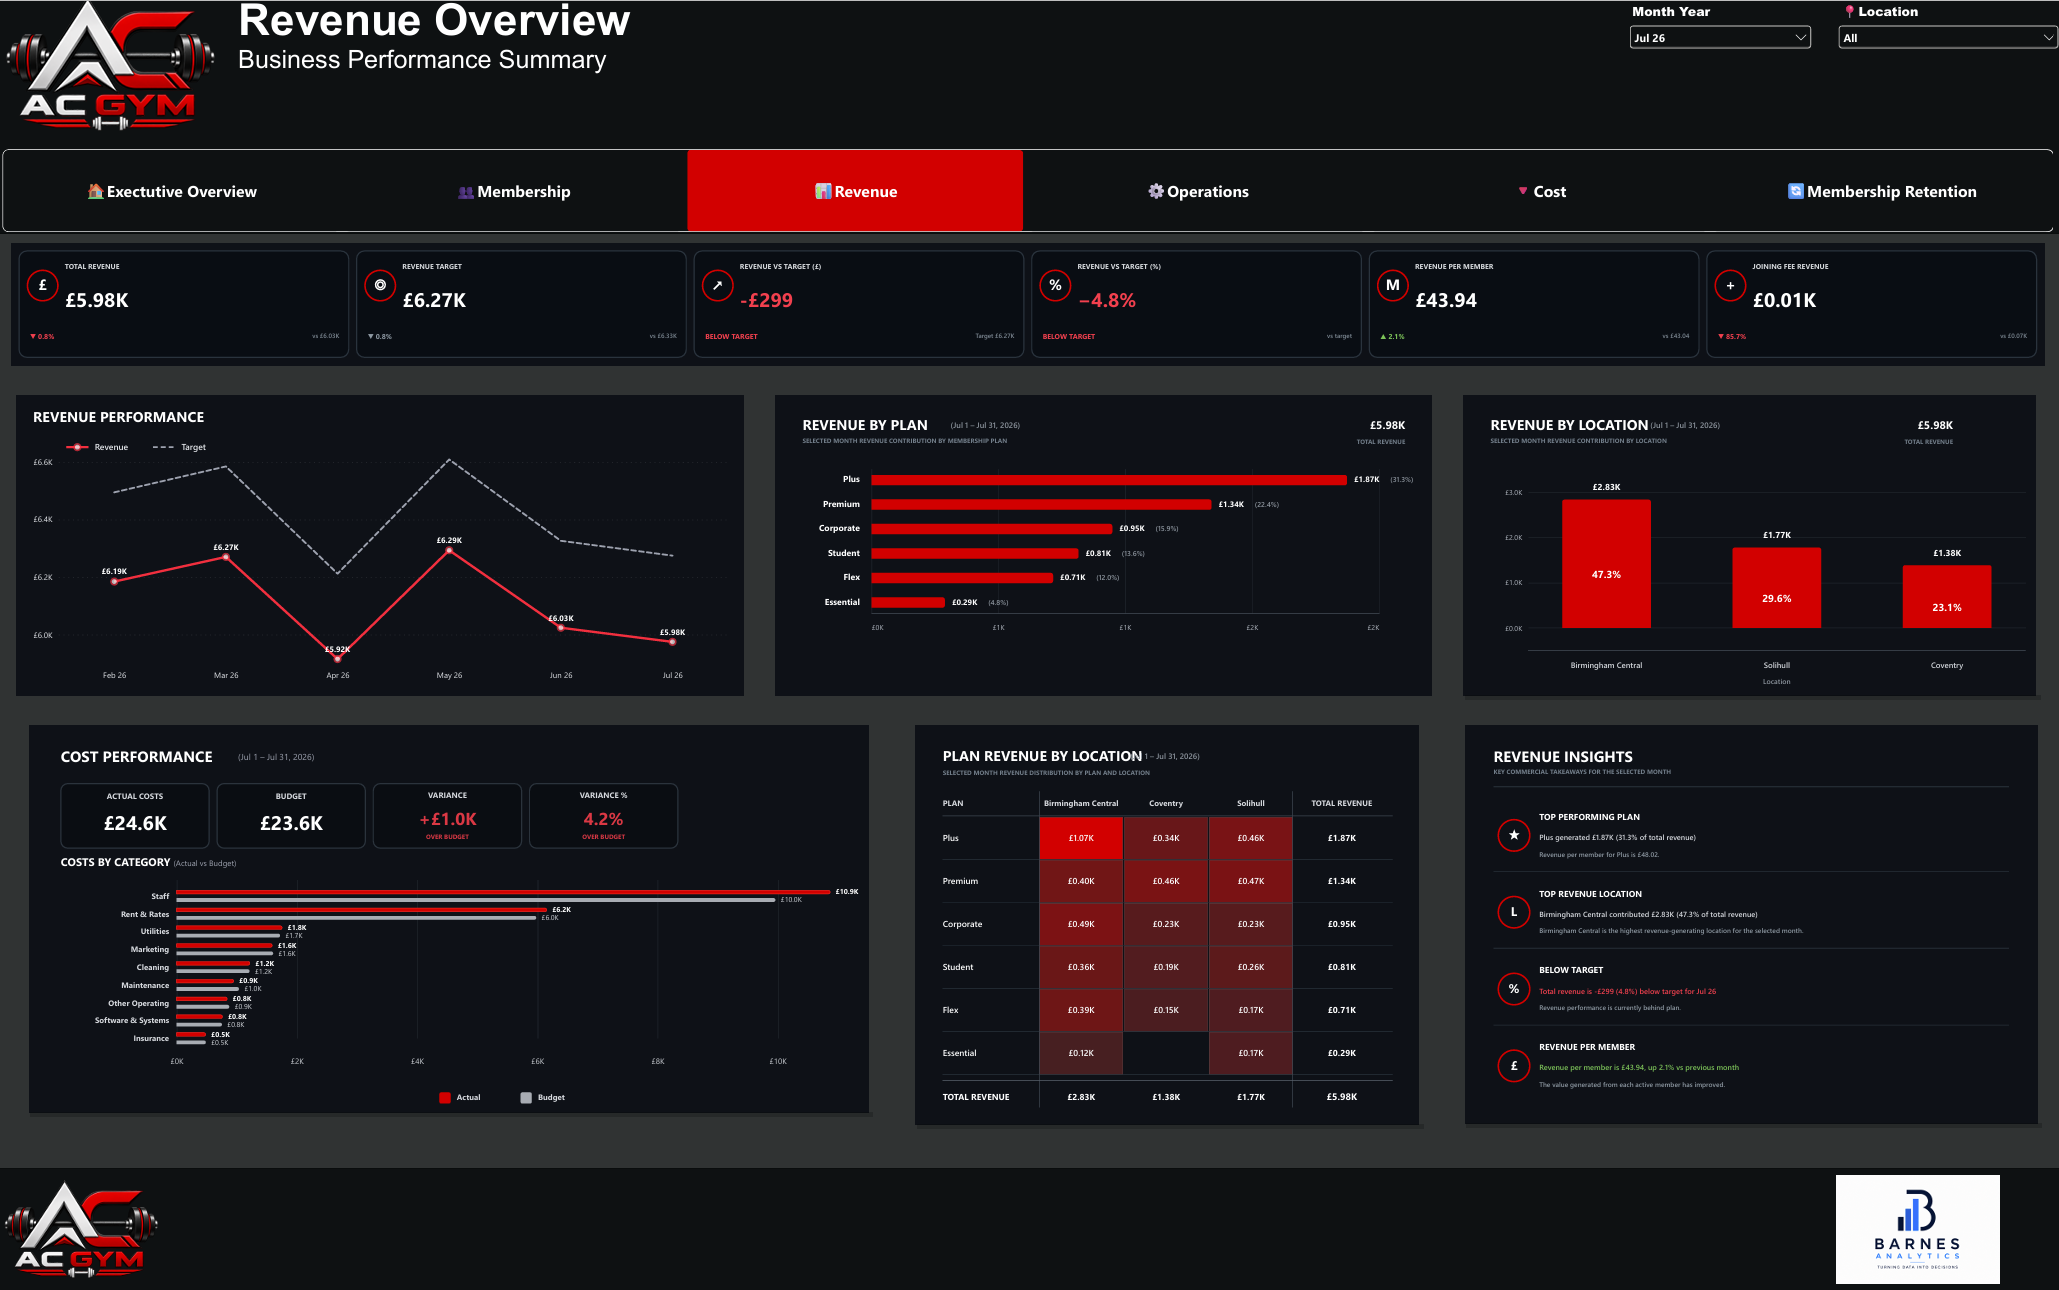Click the Corporate Coventry £0.23K cell
Viewport: 2059px width, 1290px height.
1166,924
